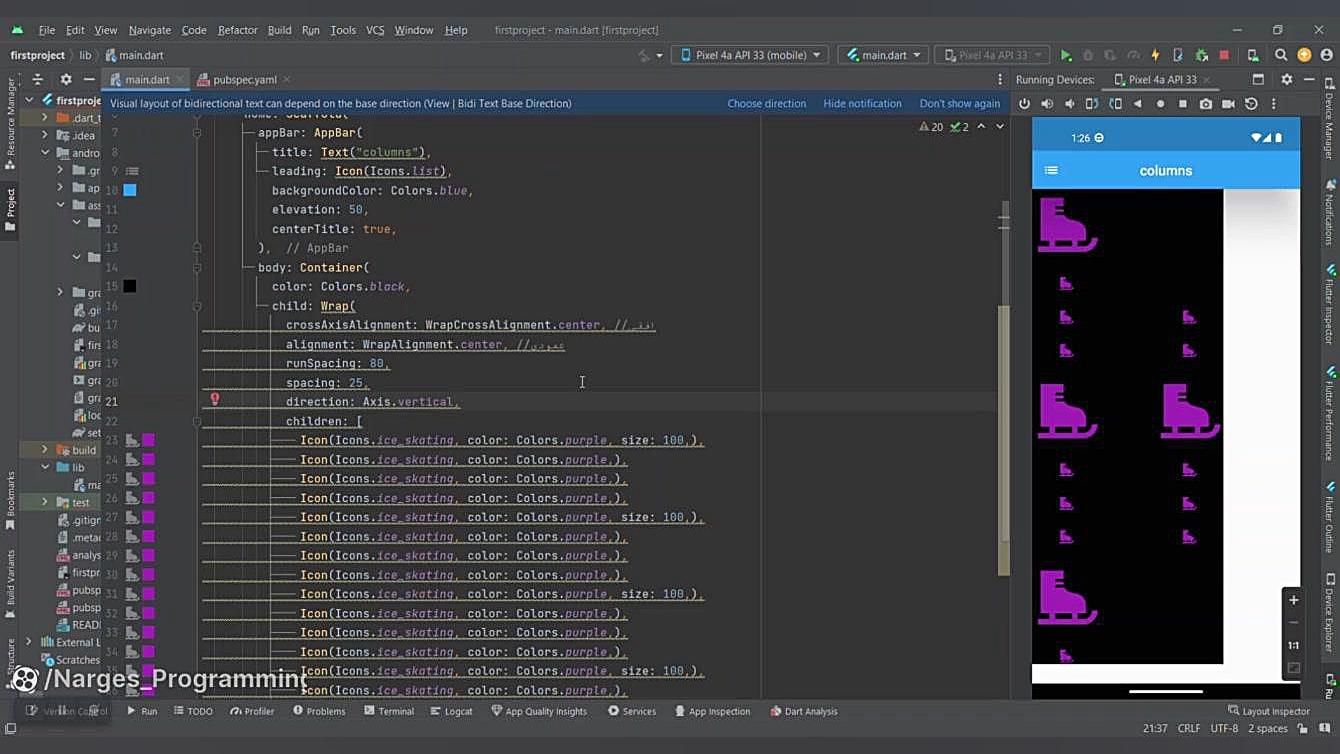The height and width of the screenshot is (754, 1340).
Task: Expand the External Libraries tree node
Action: click(x=30, y=642)
